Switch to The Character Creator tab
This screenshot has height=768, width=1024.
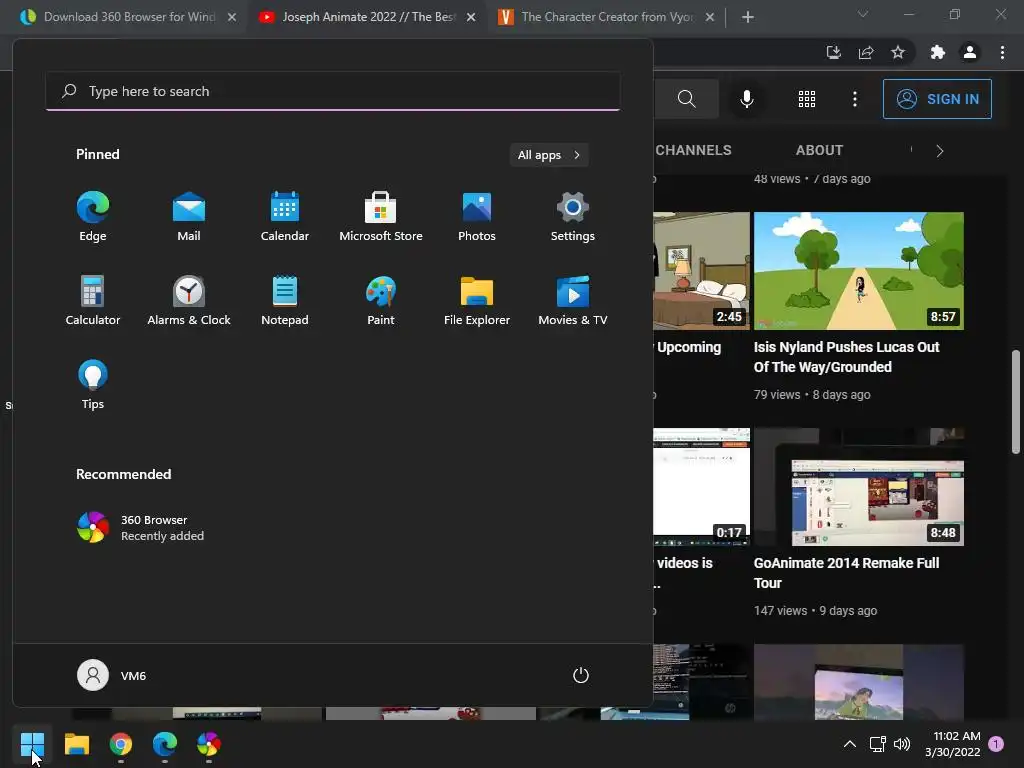[x=607, y=17]
